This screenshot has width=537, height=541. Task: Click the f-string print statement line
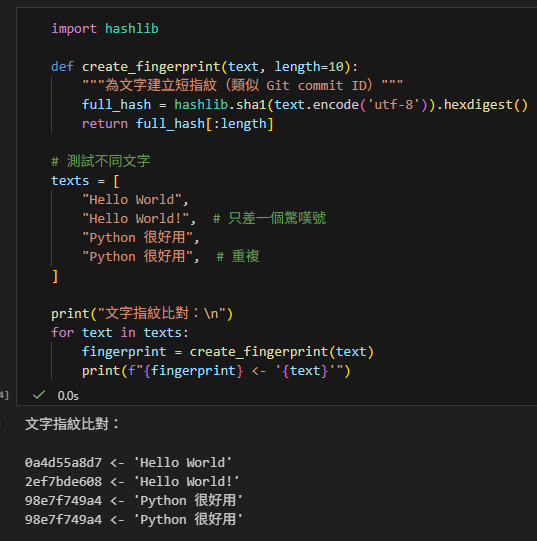coord(216,371)
